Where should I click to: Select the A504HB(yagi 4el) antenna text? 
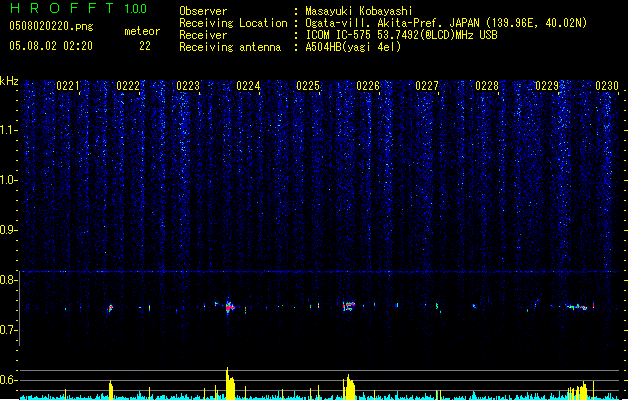pos(353,47)
